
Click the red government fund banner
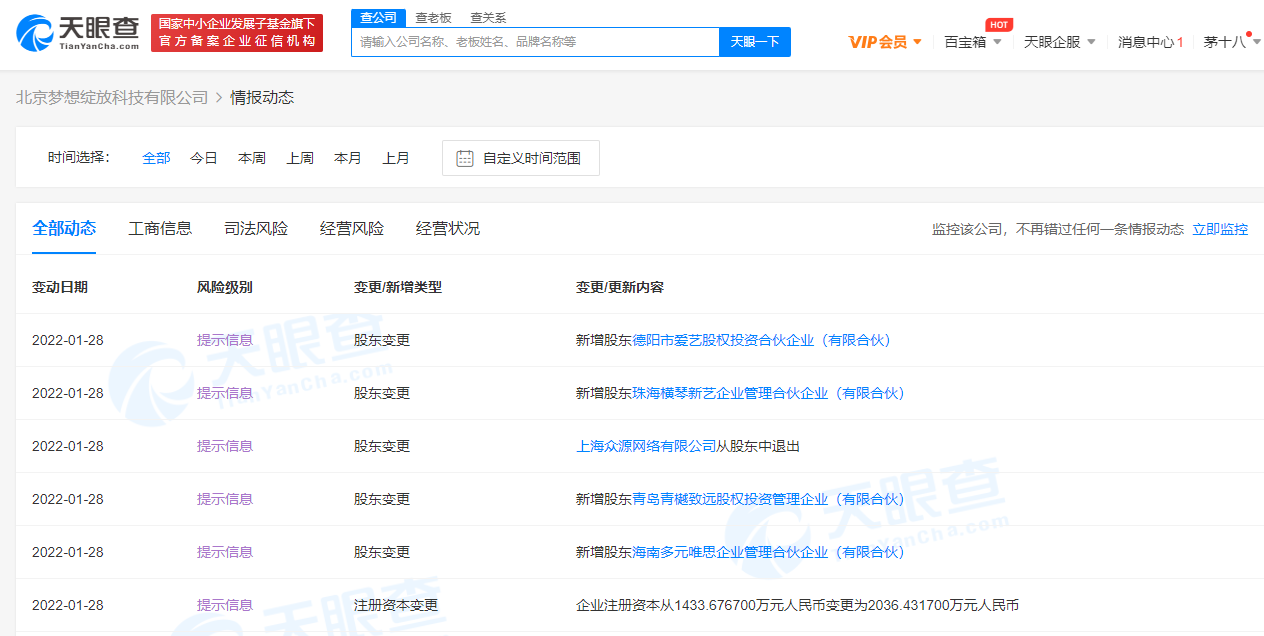tap(237, 33)
